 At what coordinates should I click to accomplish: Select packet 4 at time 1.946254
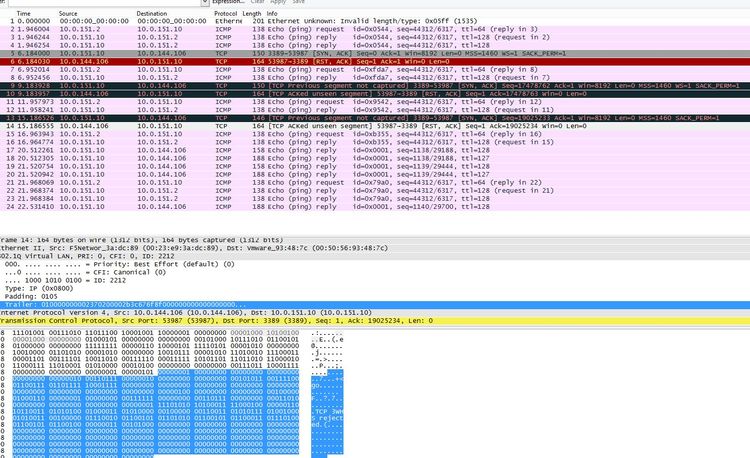pyautogui.click(x=375, y=45)
